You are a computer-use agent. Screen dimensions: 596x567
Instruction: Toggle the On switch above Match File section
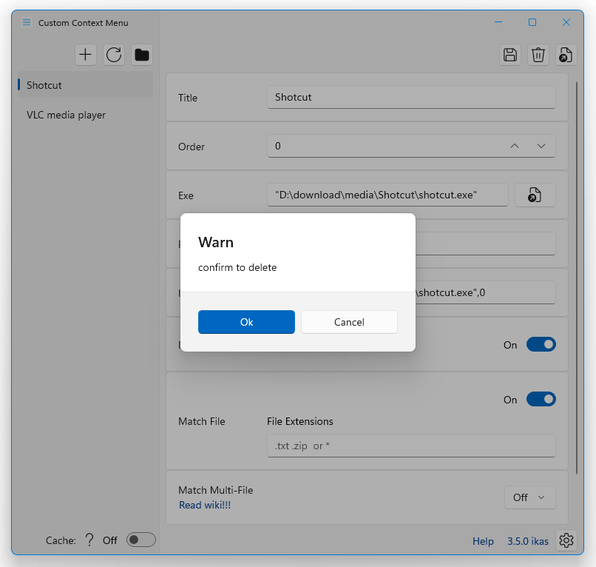541,345
